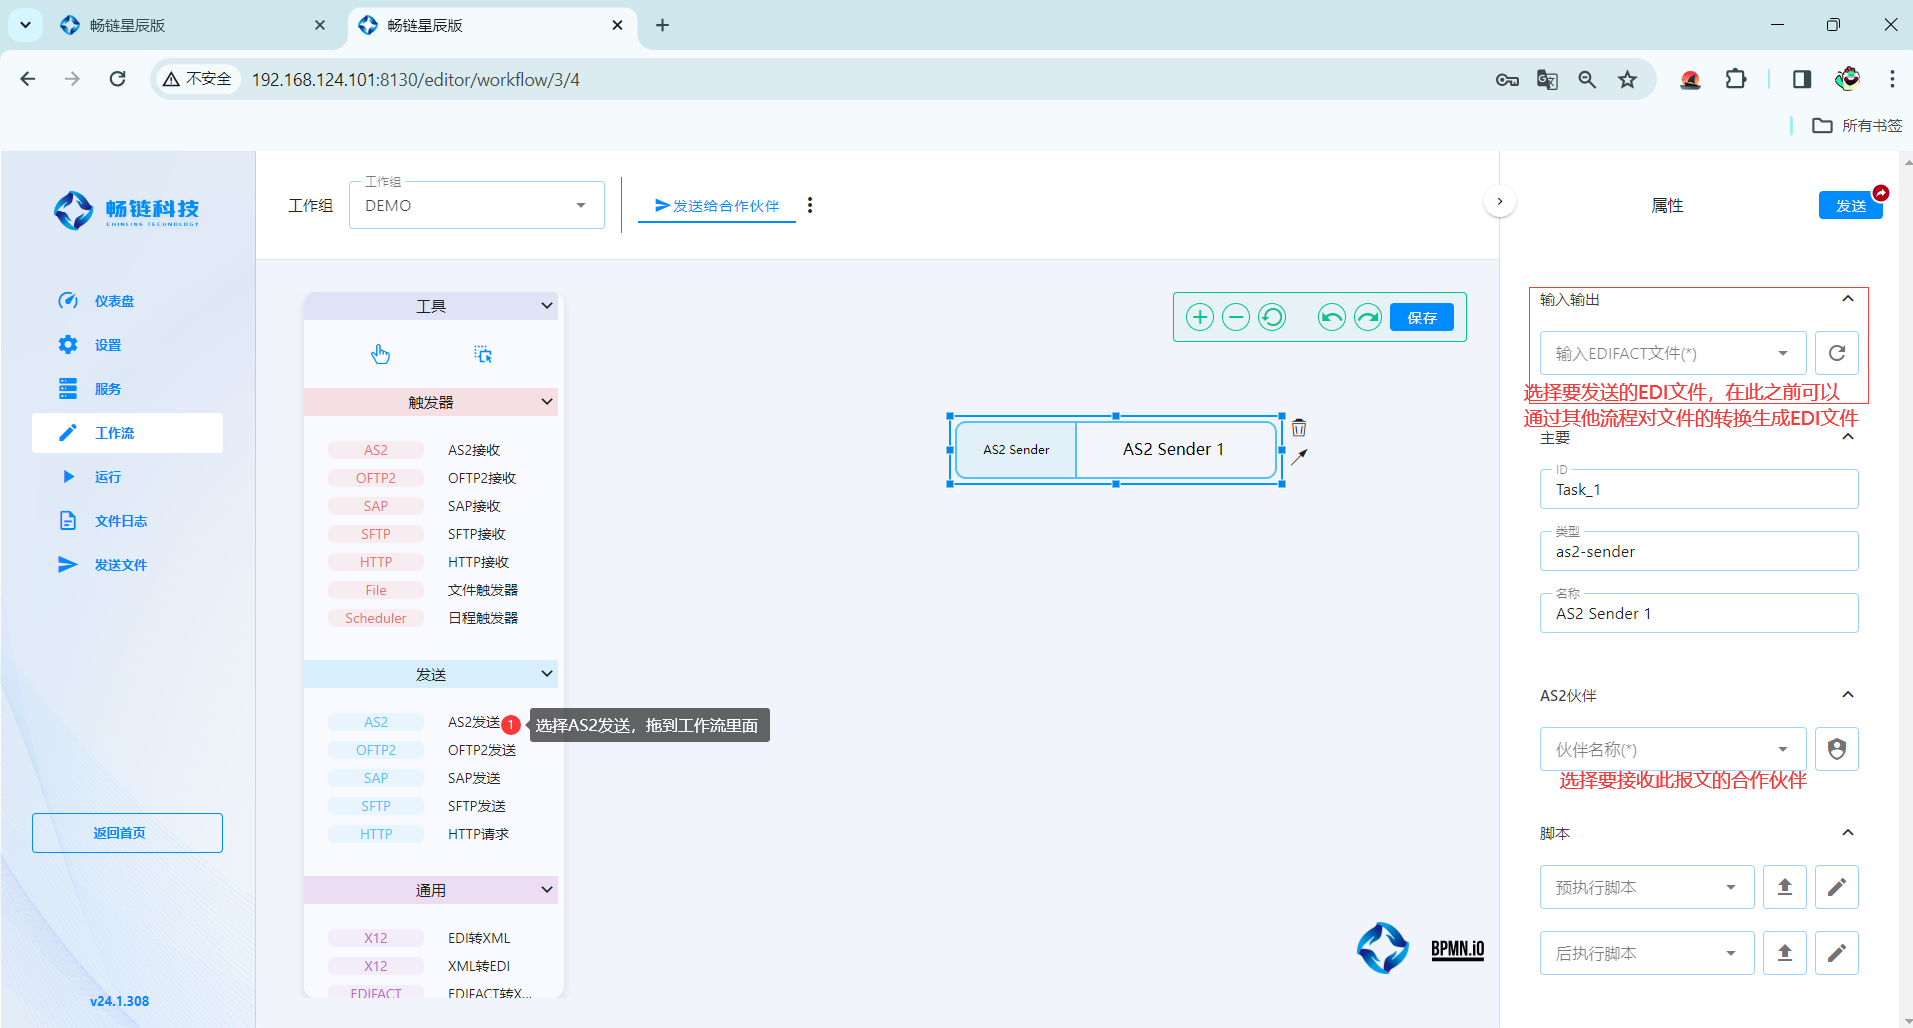This screenshot has height=1028, width=1913.
Task: Upload a pre-execution script file
Action: point(1784,887)
